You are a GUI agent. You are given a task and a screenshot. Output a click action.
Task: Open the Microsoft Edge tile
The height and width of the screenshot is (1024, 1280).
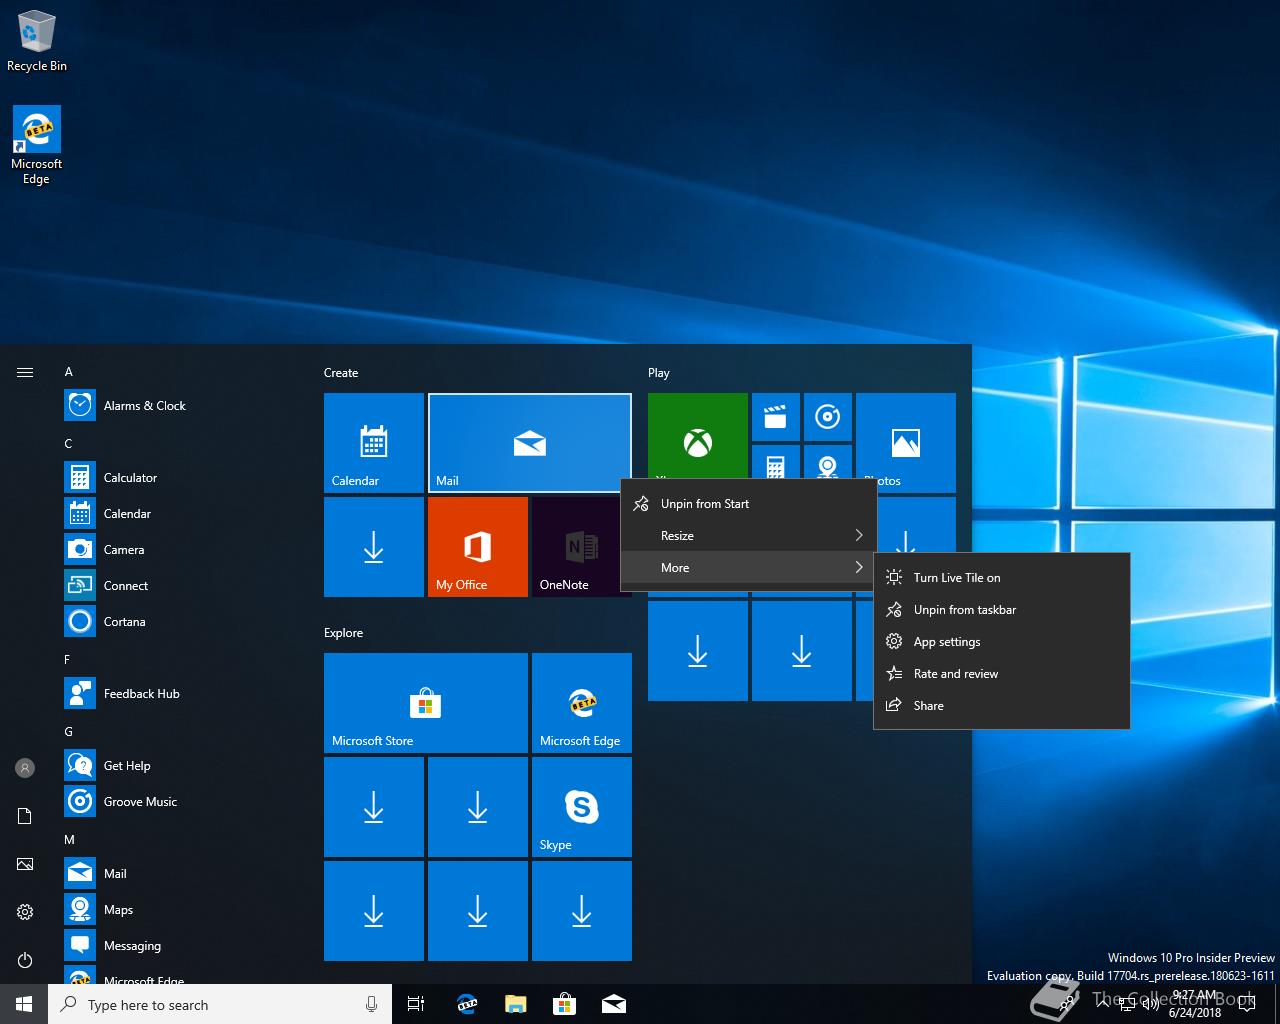(582, 703)
